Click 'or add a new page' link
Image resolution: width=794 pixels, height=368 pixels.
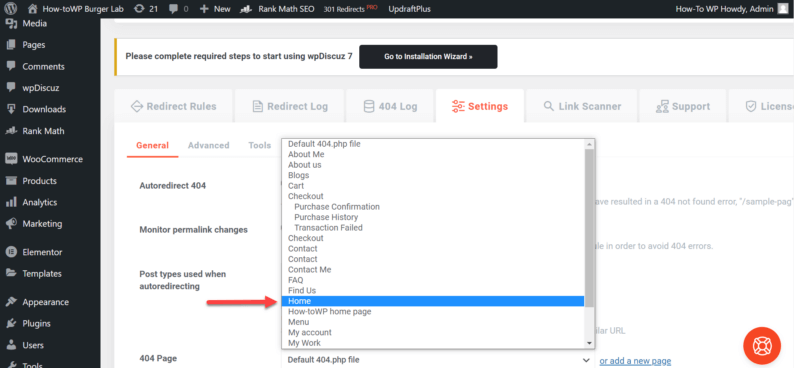635,361
